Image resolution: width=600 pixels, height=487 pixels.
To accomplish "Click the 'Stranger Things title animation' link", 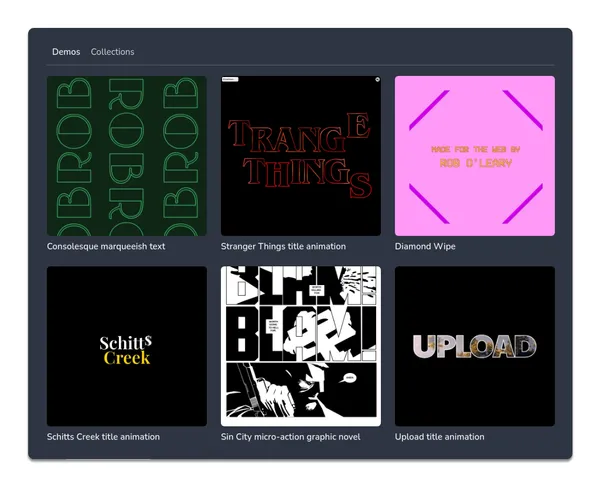I will pyautogui.click(x=283, y=246).
